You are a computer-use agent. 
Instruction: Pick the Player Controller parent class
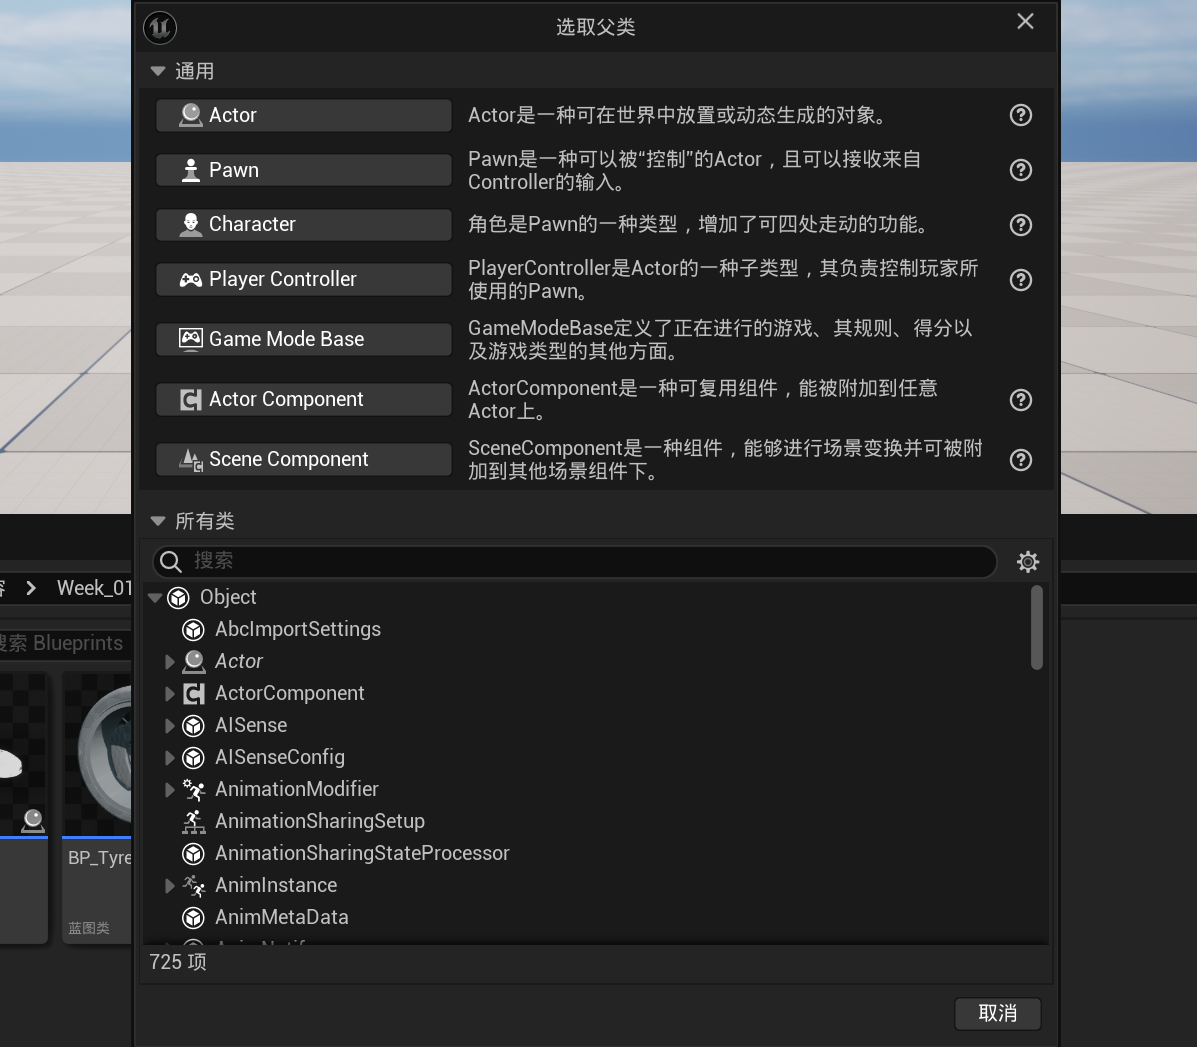pyautogui.click(x=304, y=279)
